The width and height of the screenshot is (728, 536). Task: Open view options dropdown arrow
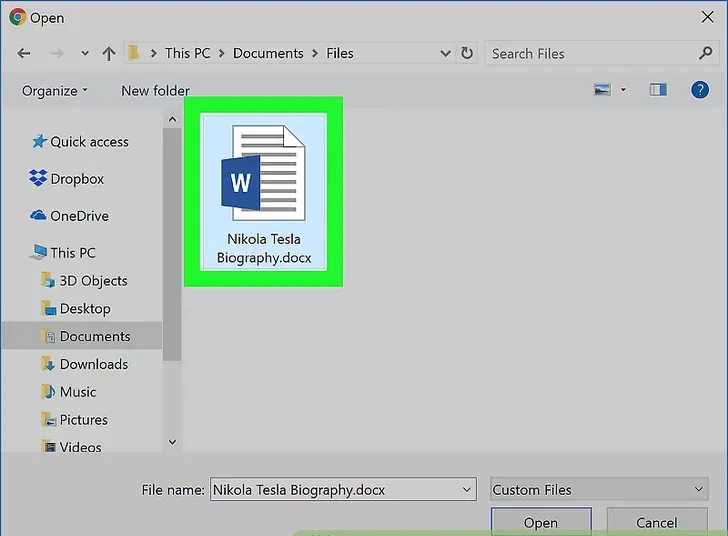(623, 90)
